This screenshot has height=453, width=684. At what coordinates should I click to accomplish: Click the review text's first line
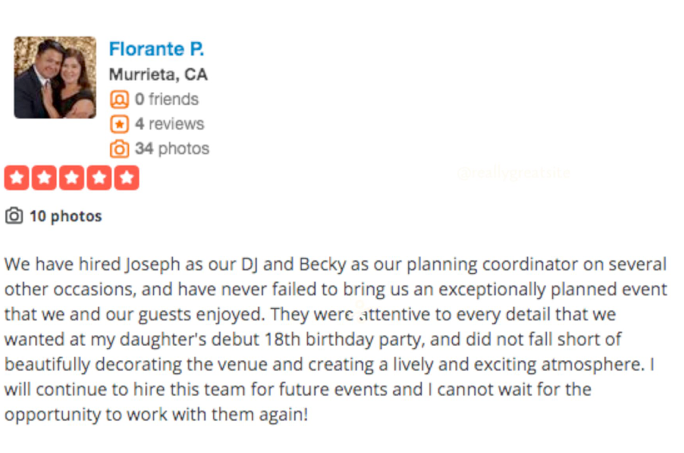pyautogui.click(x=335, y=264)
